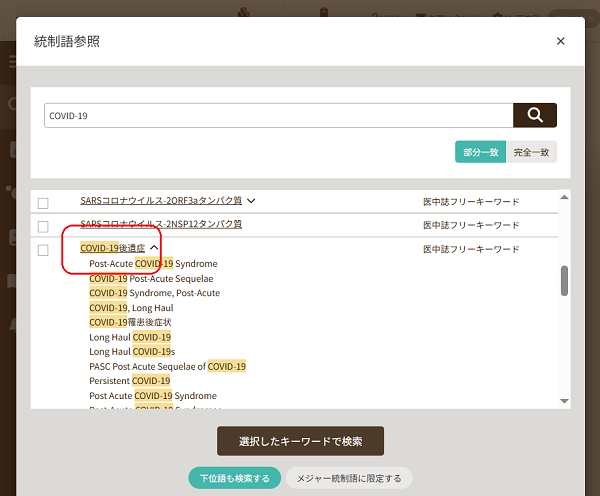Click the results scrollbar thumb
Image resolution: width=600 pixels, height=496 pixels.
564,281
